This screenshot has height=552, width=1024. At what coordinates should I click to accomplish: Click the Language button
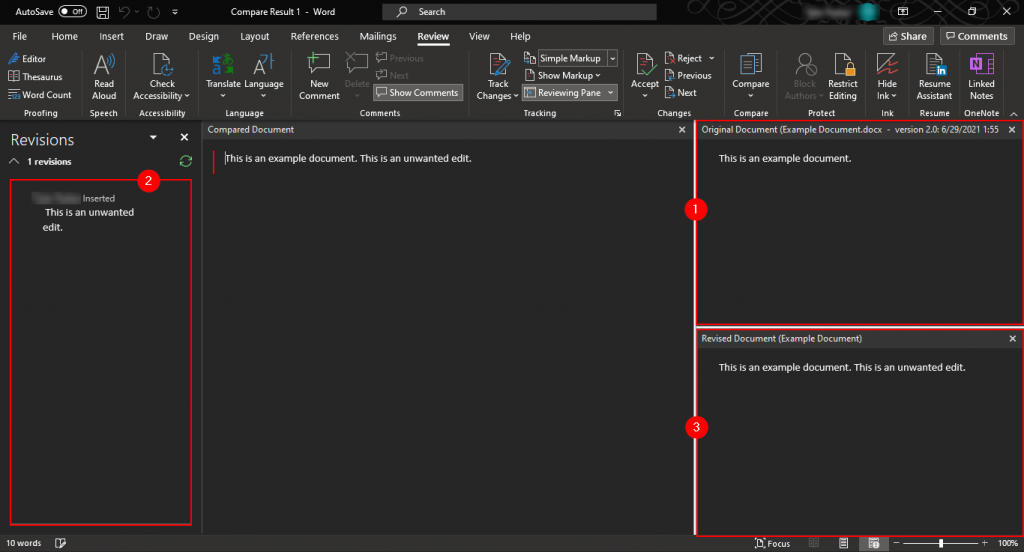click(x=264, y=77)
